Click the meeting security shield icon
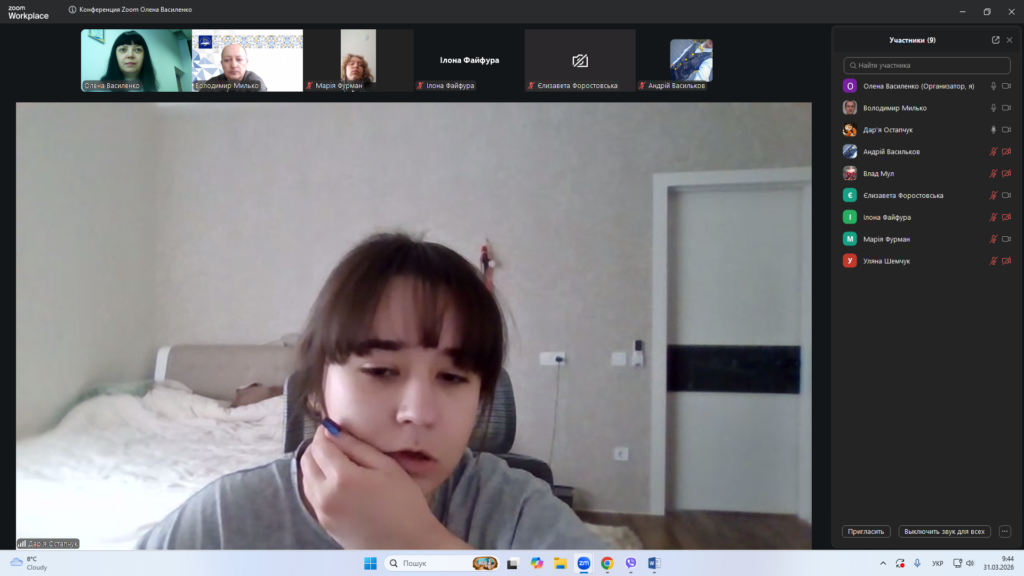The width and height of the screenshot is (1024, 576). click(x=73, y=10)
